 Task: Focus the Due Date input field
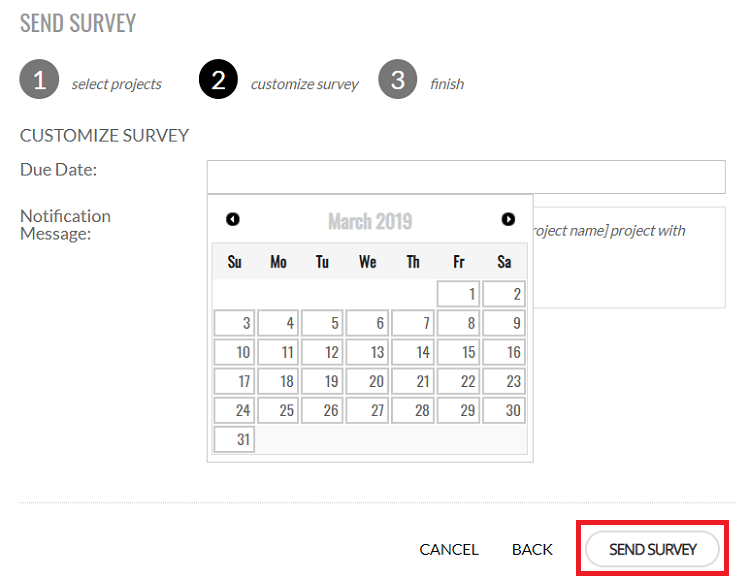click(x=465, y=176)
